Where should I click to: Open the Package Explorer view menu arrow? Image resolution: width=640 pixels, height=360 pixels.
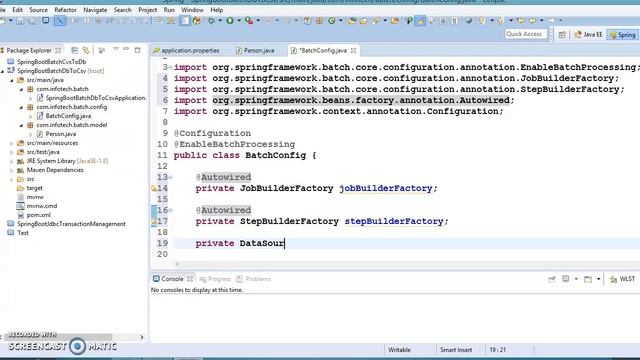pos(116,50)
